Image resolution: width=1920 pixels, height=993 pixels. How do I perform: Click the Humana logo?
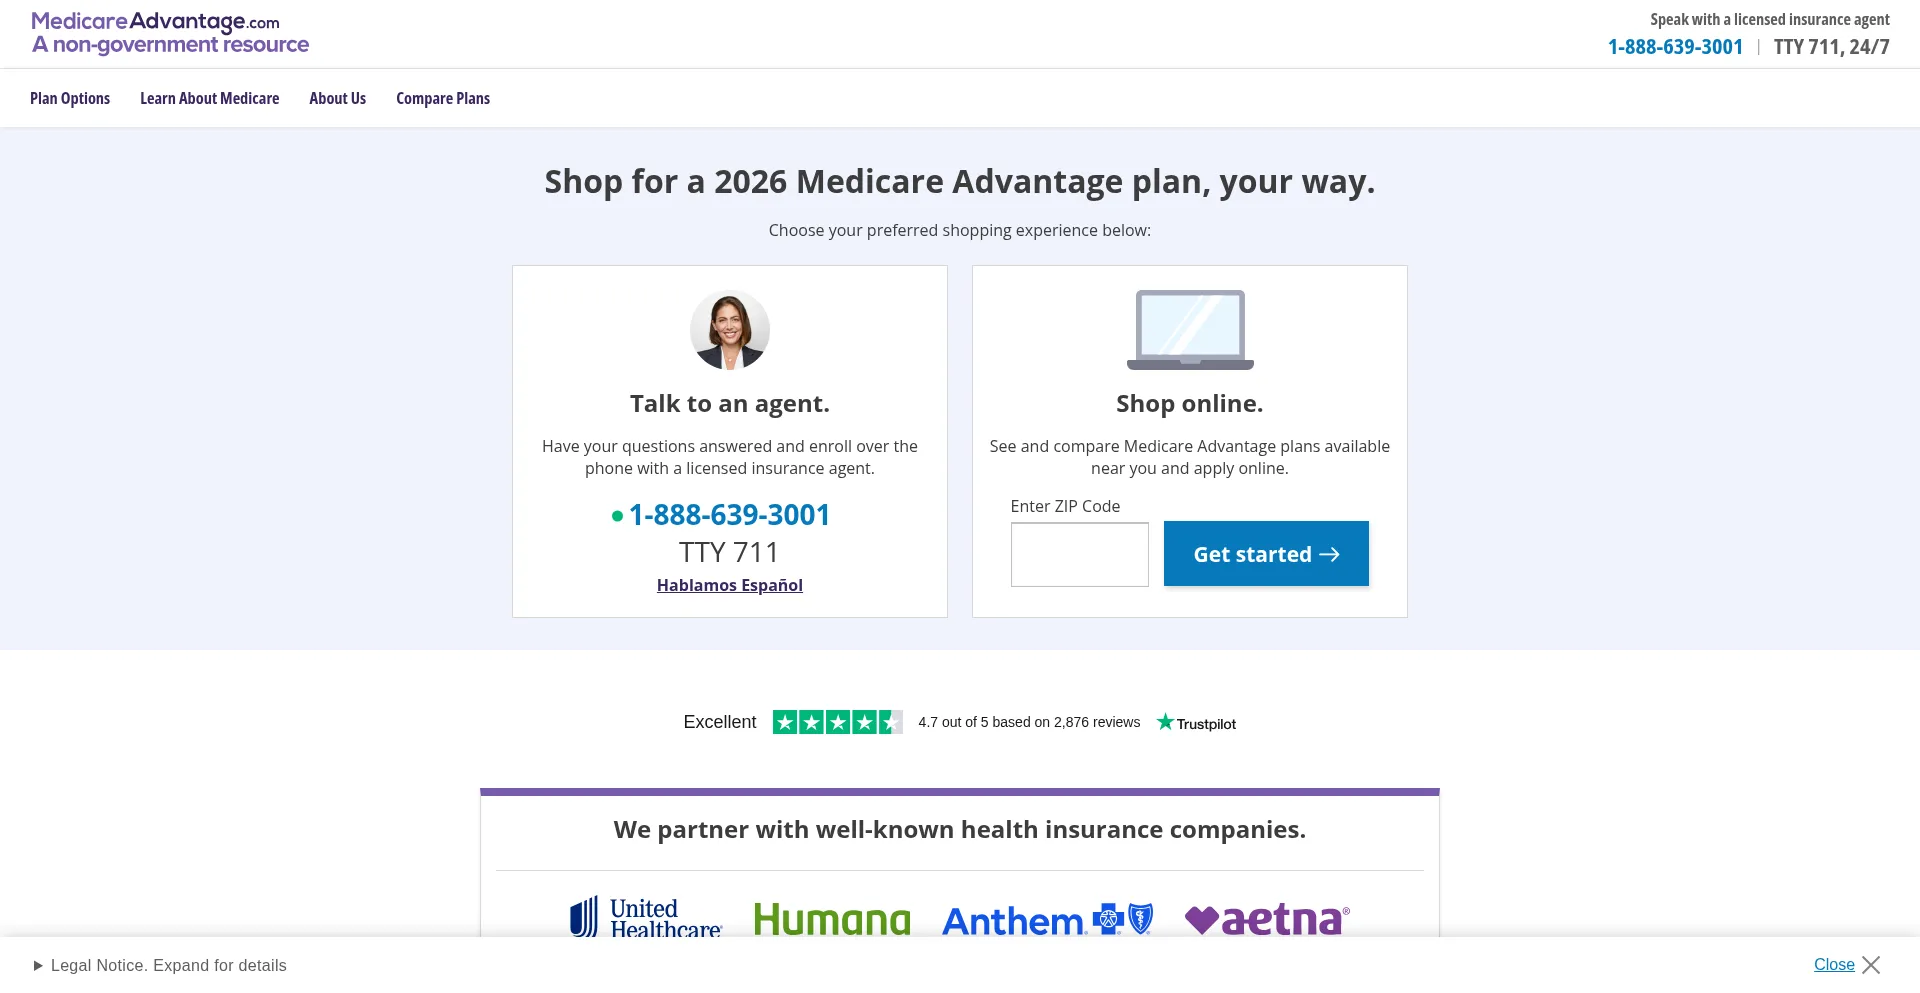click(832, 919)
